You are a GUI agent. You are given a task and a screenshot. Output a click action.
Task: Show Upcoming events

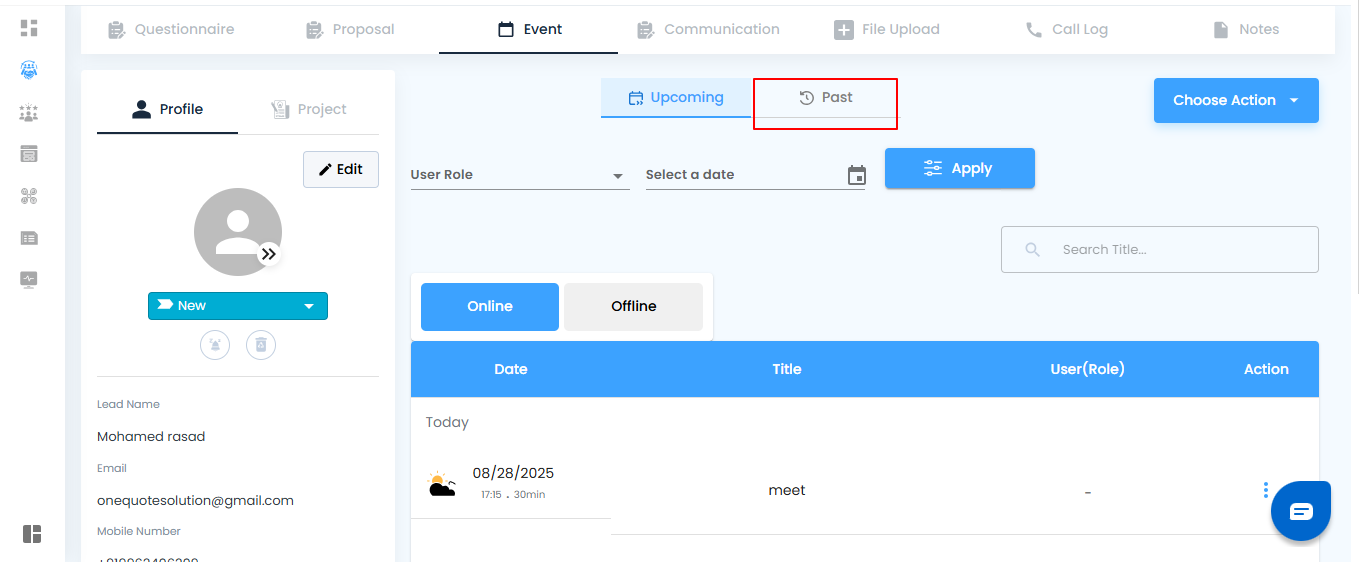coord(676,98)
